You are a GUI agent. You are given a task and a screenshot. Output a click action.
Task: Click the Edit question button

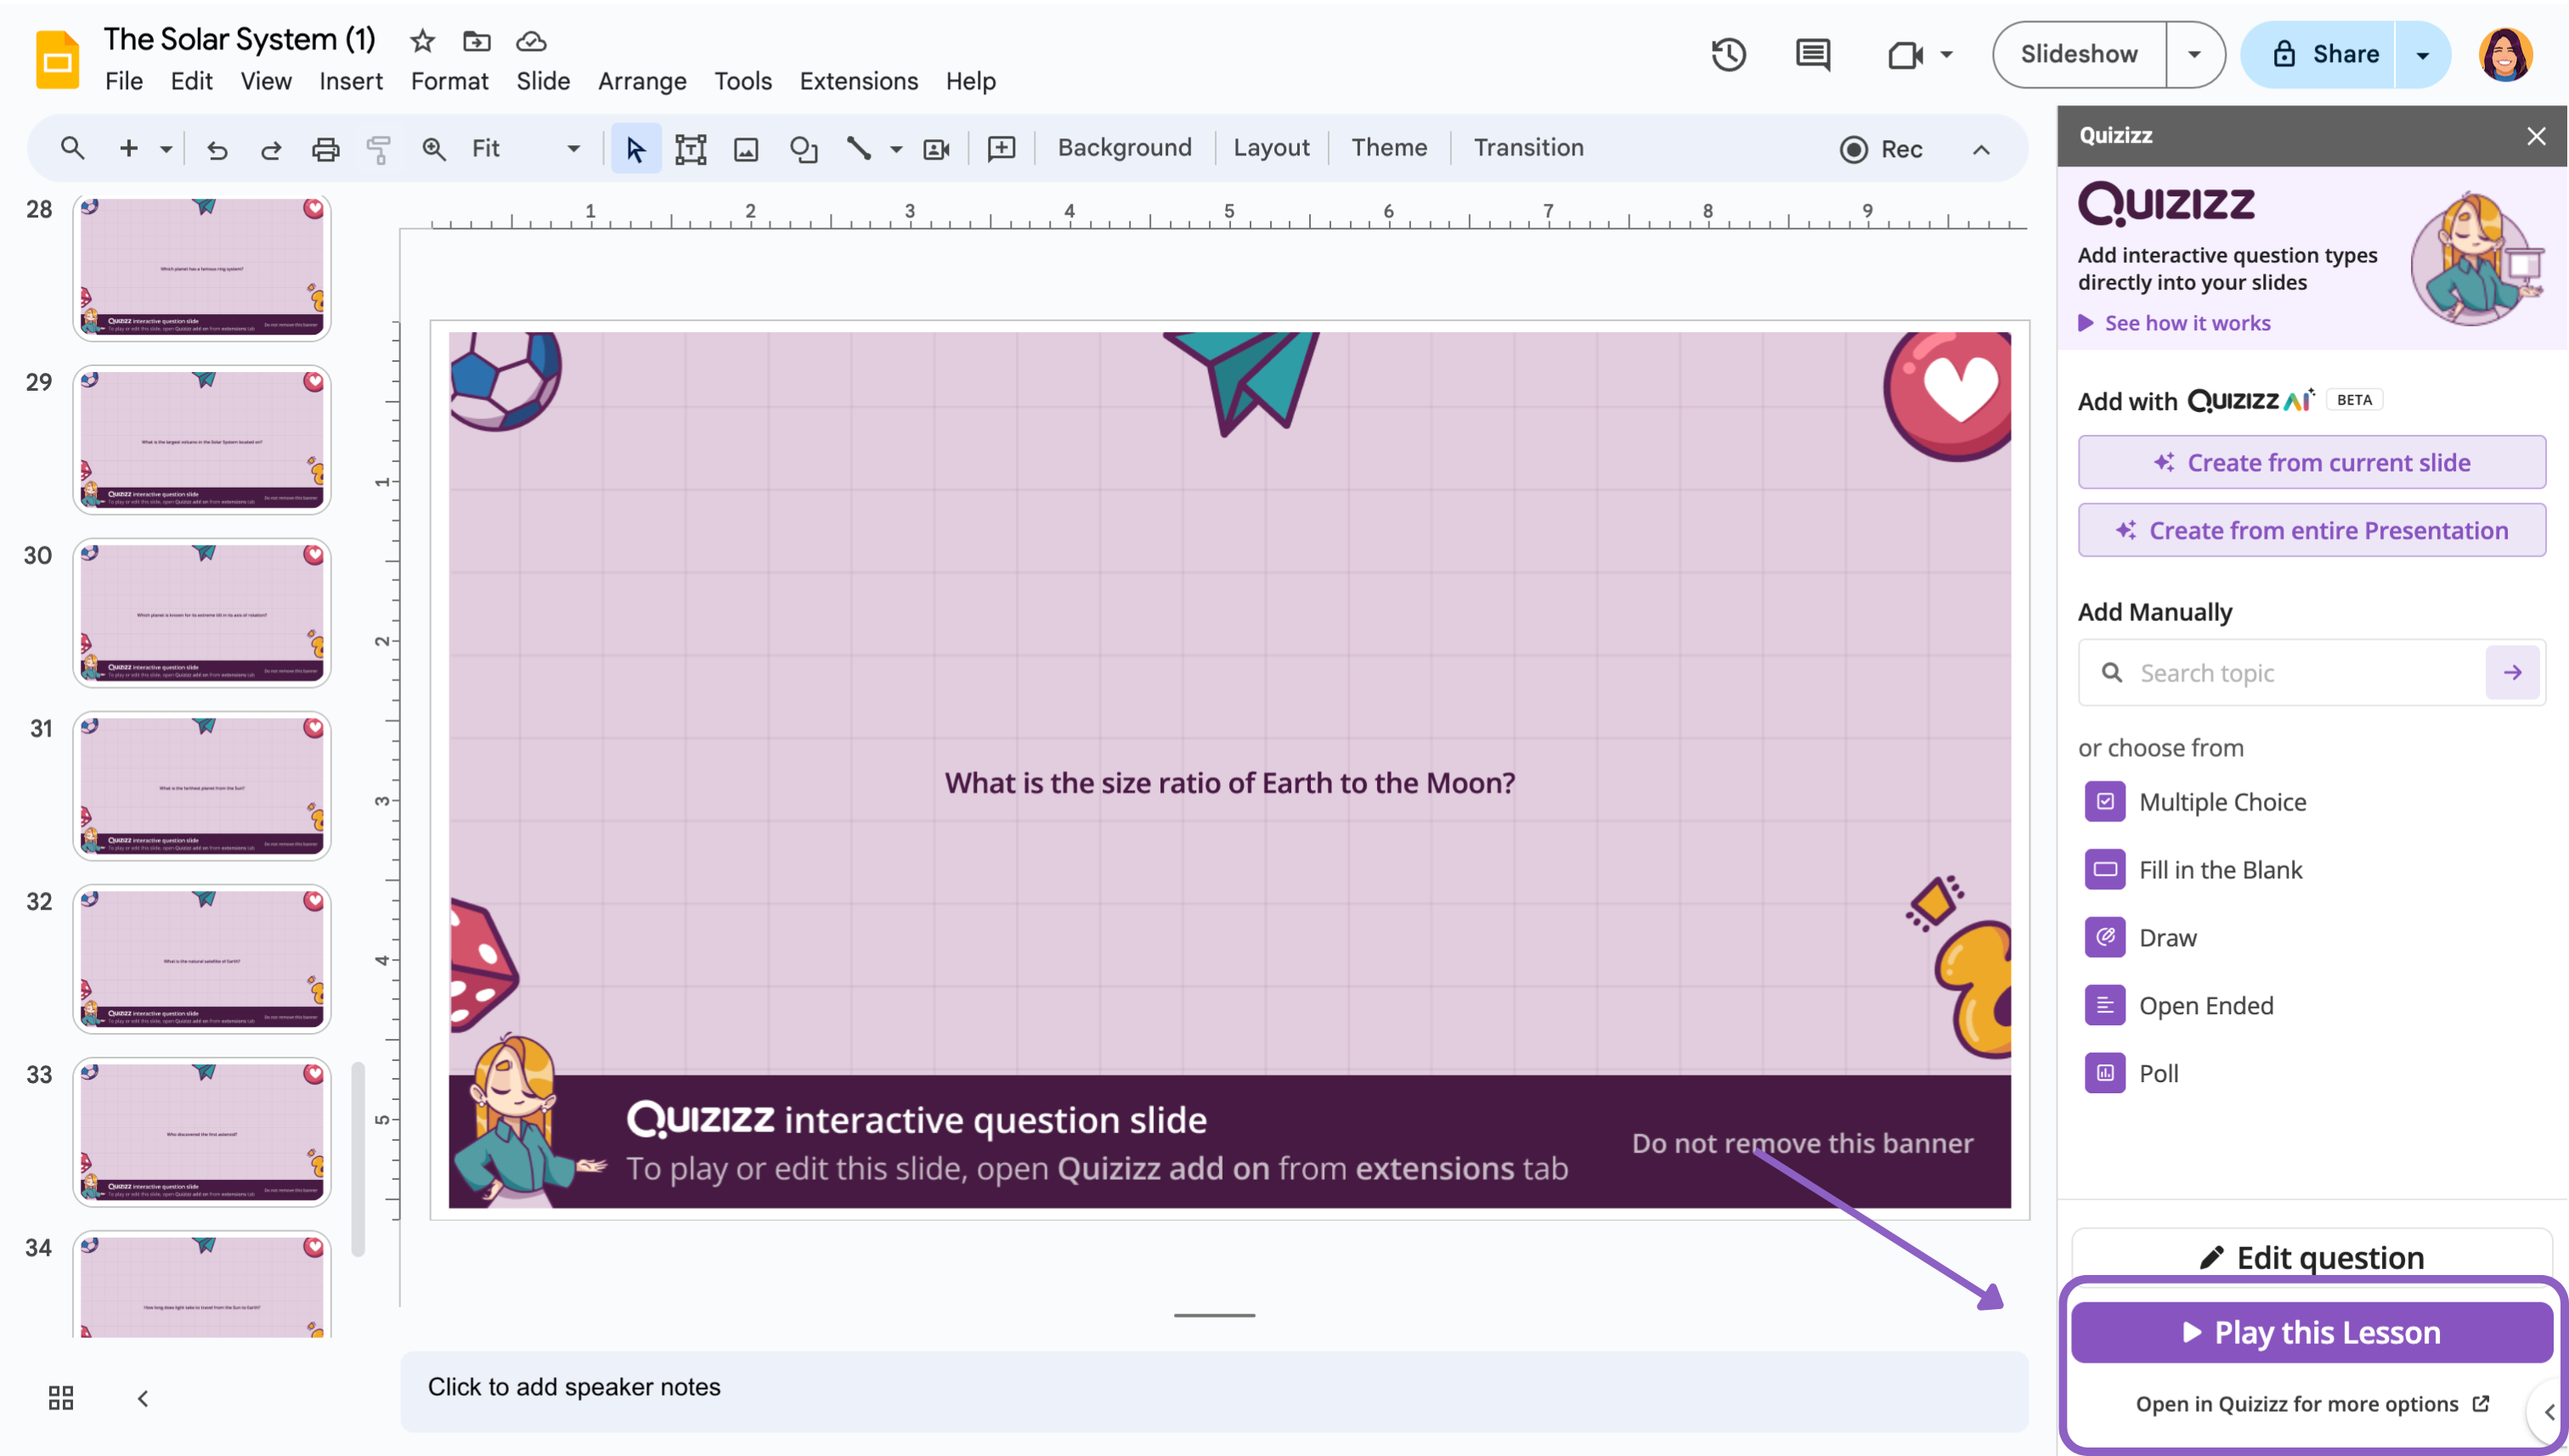pyautogui.click(x=2311, y=1257)
